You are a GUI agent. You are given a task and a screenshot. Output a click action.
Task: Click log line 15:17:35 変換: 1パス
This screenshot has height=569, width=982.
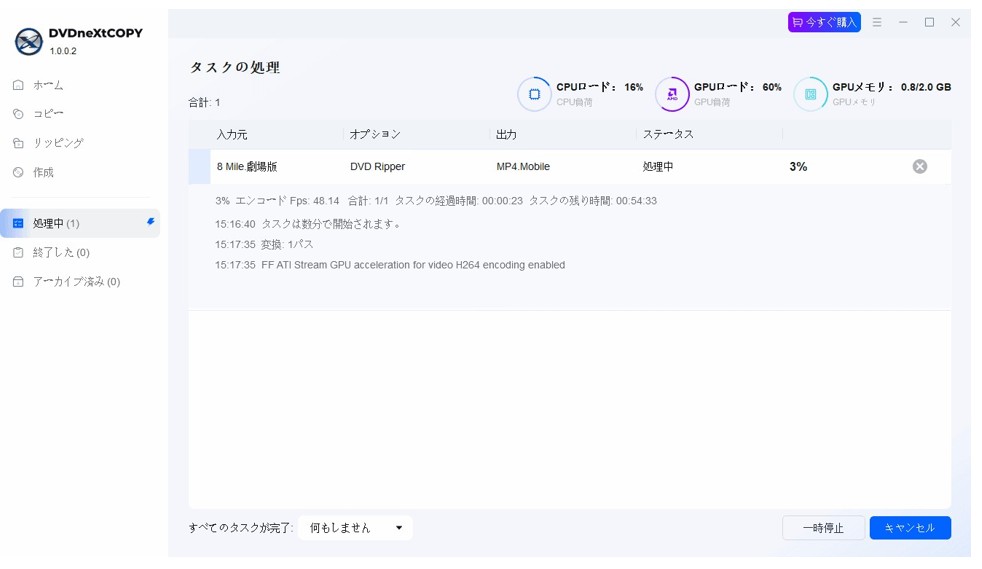(x=264, y=245)
